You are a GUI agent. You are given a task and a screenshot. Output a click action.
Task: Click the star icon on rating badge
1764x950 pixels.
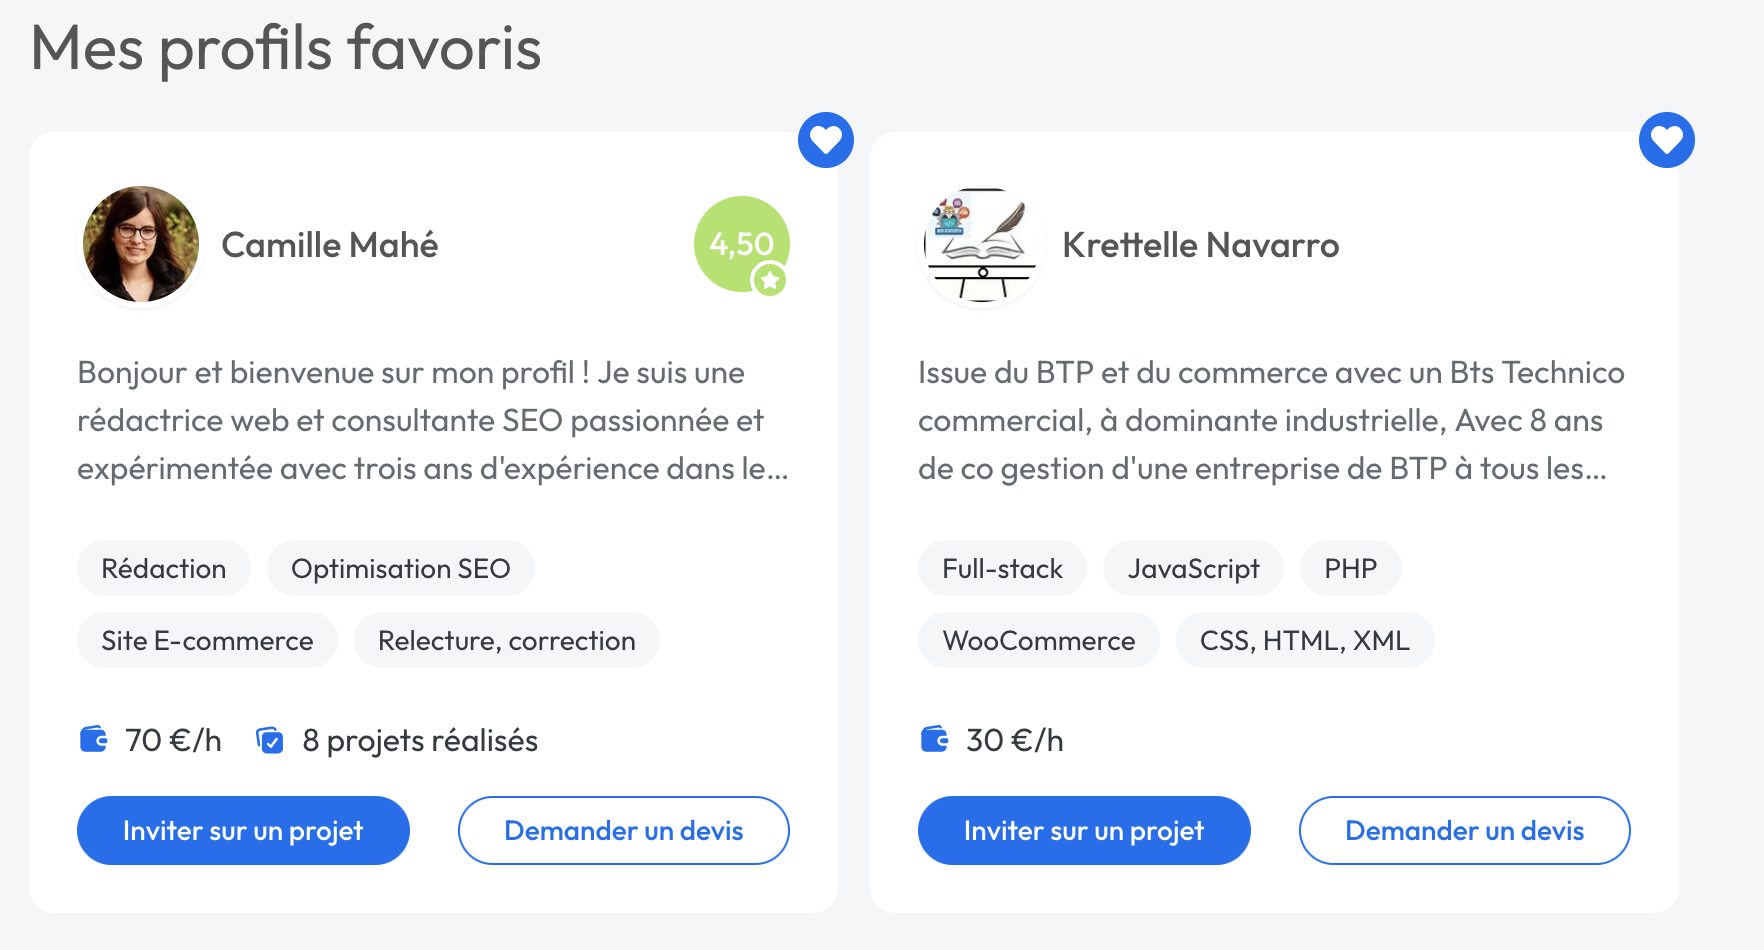coord(770,281)
